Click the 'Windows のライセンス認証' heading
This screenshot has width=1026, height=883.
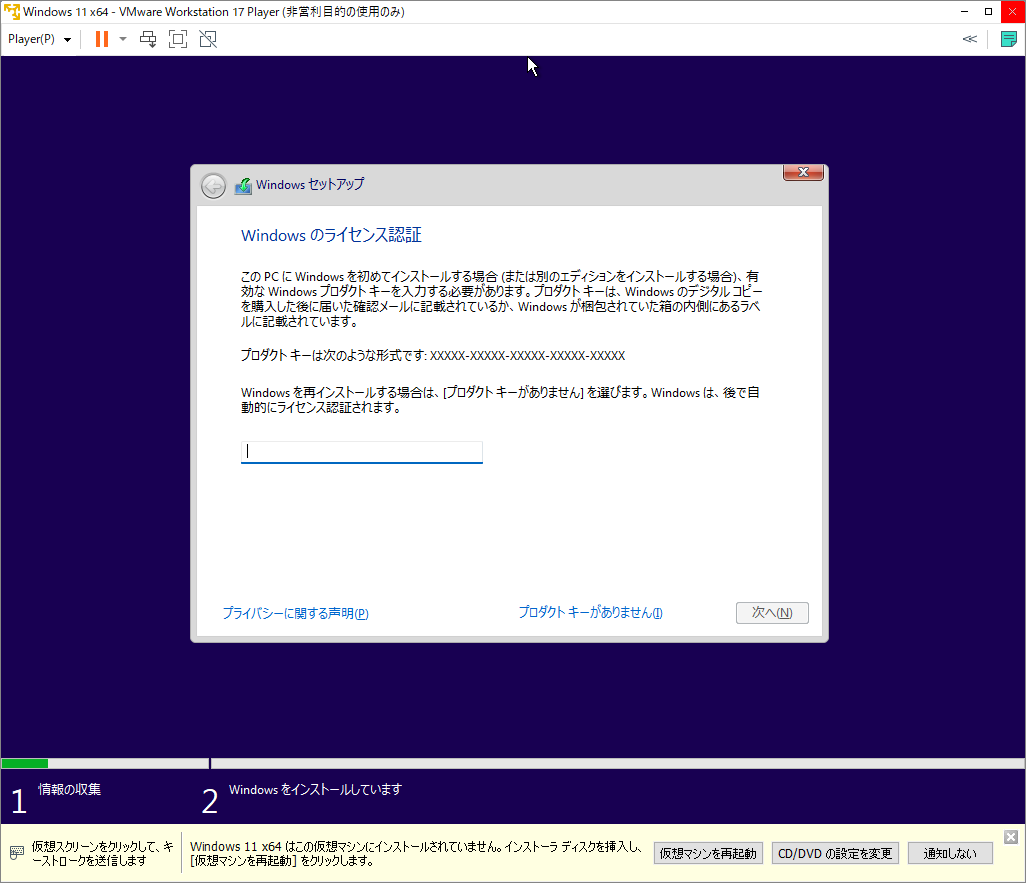pyautogui.click(x=331, y=235)
